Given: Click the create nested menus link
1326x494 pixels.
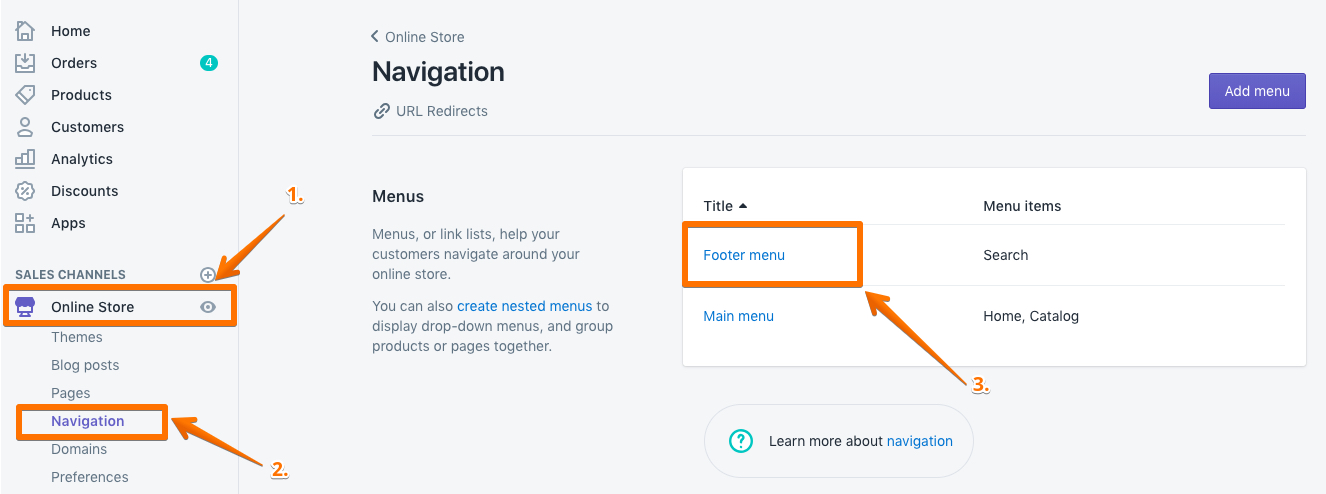Looking at the screenshot, I should (x=524, y=306).
